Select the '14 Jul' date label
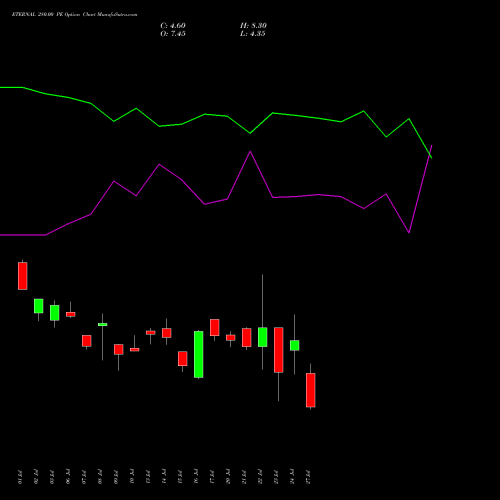Screen dimensions: 500x500 coord(164,477)
